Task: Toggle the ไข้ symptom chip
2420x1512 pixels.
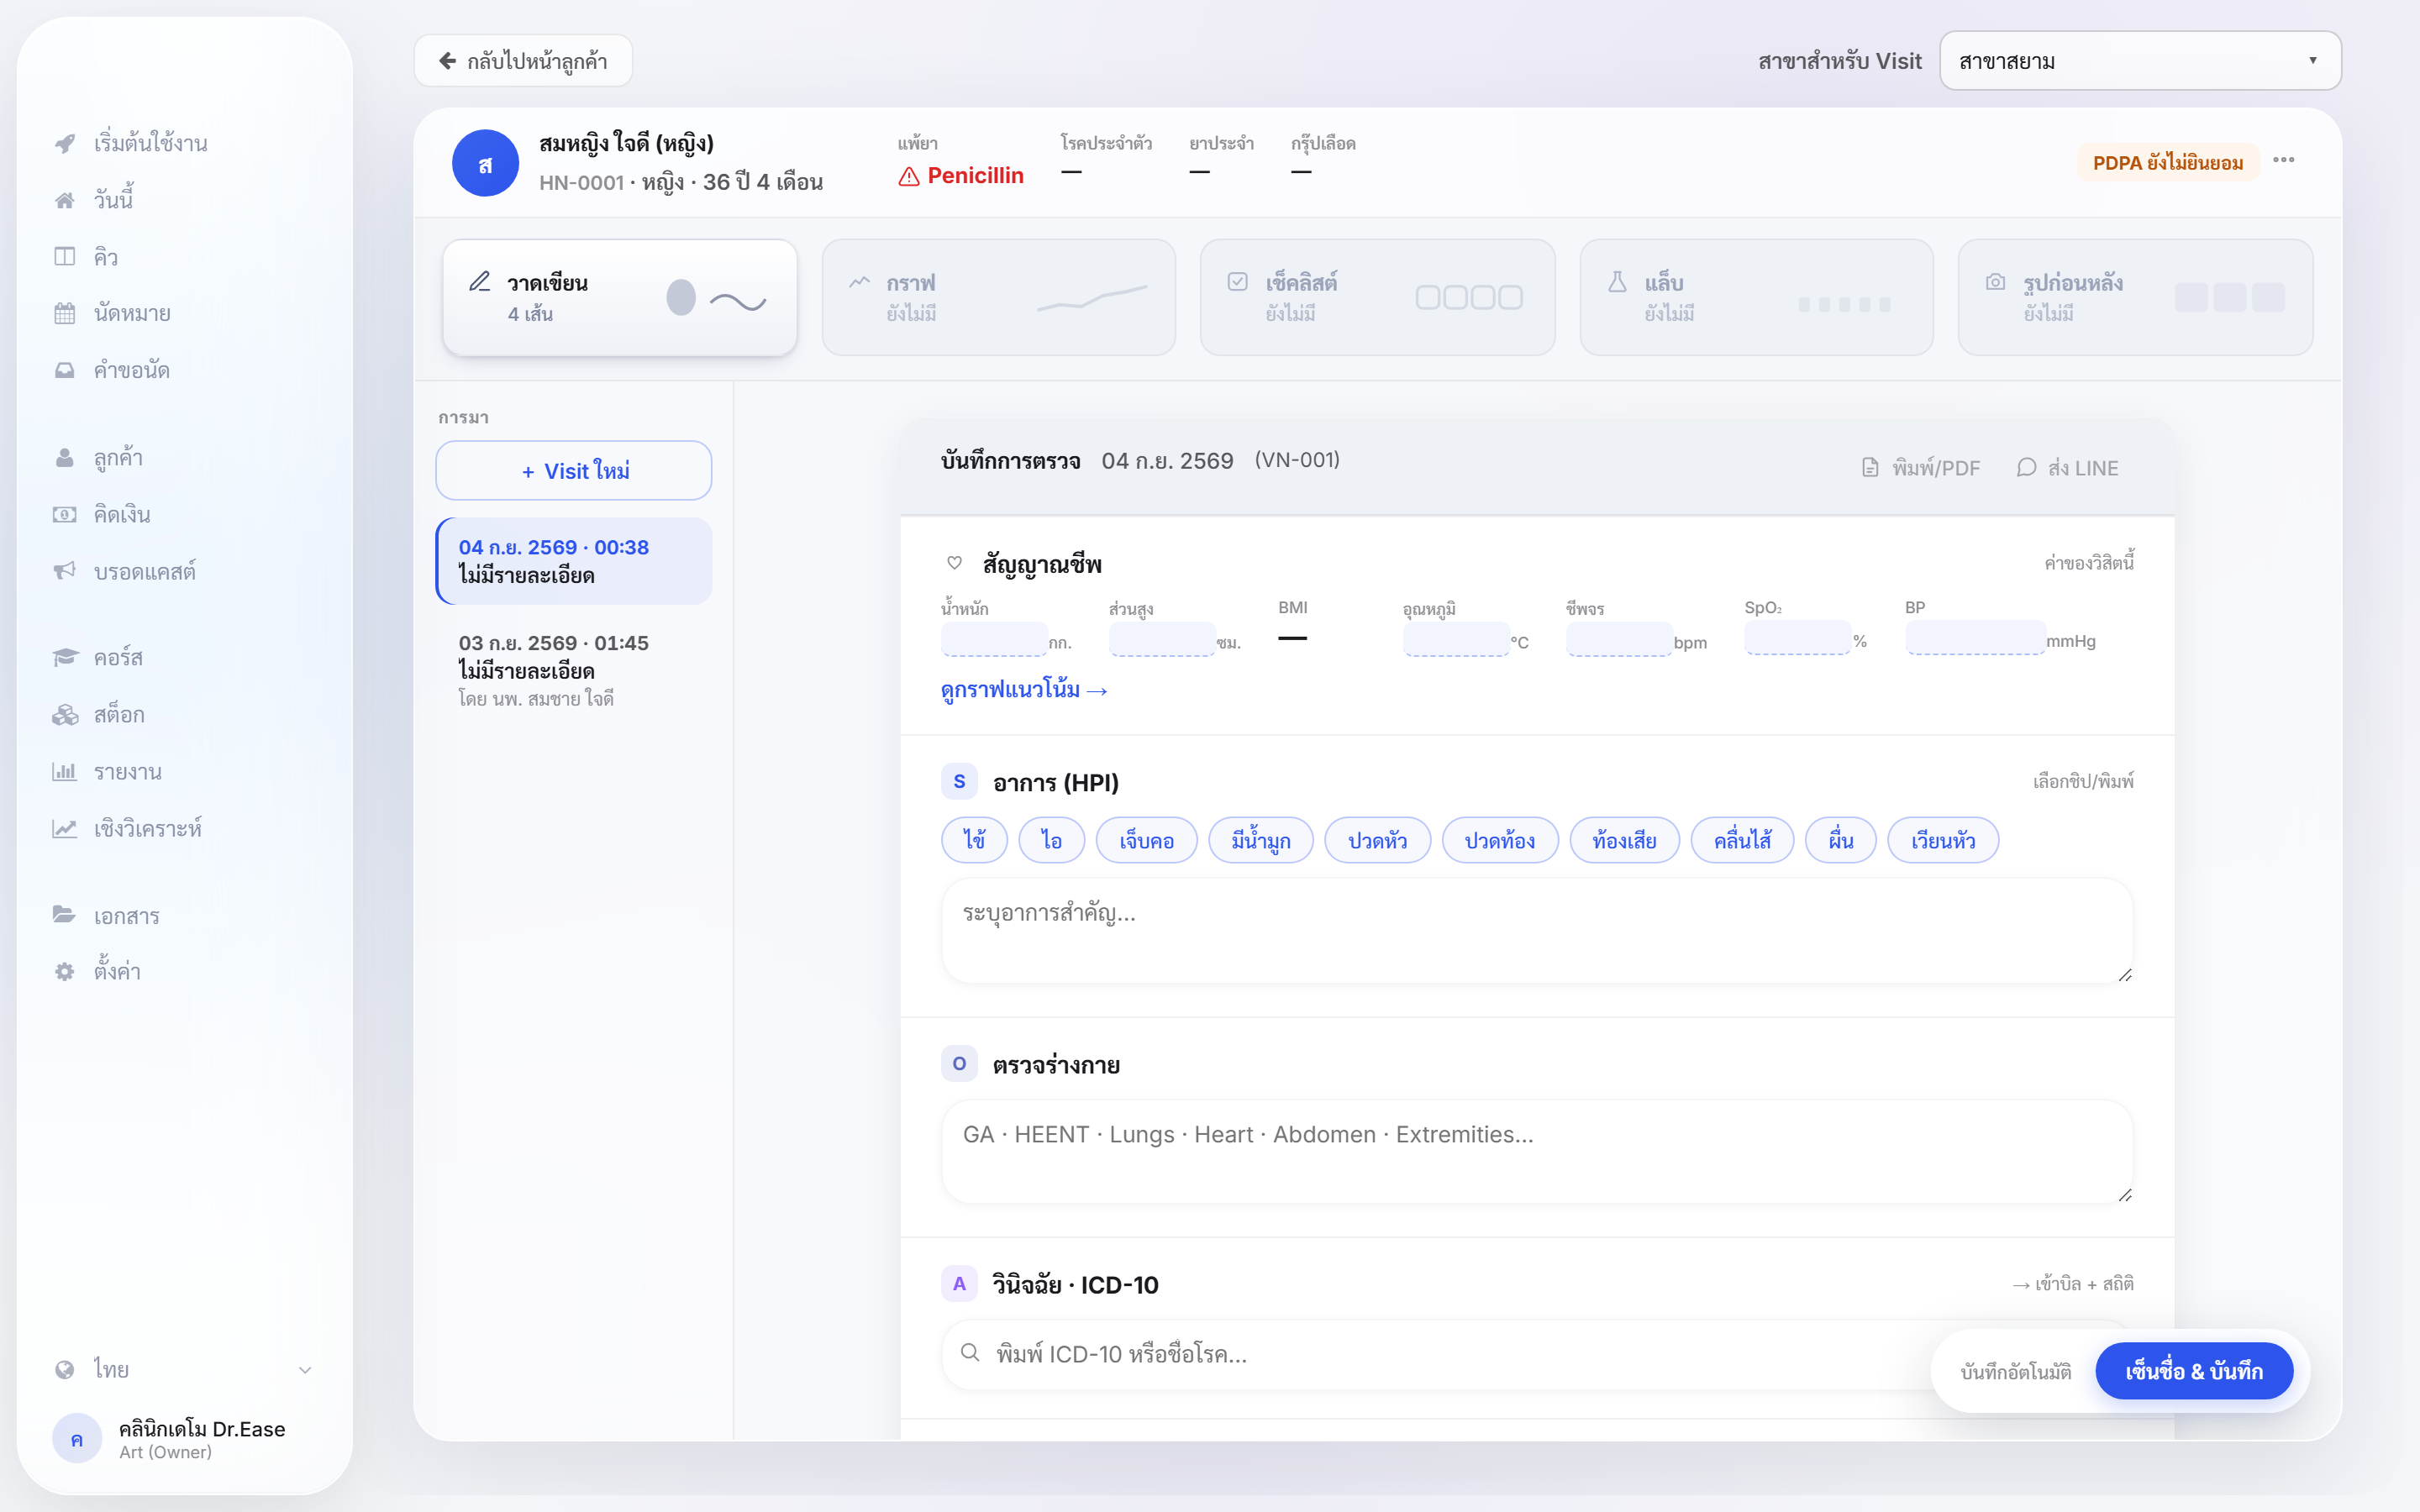Action: pyautogui.click(x=974, y=840)
